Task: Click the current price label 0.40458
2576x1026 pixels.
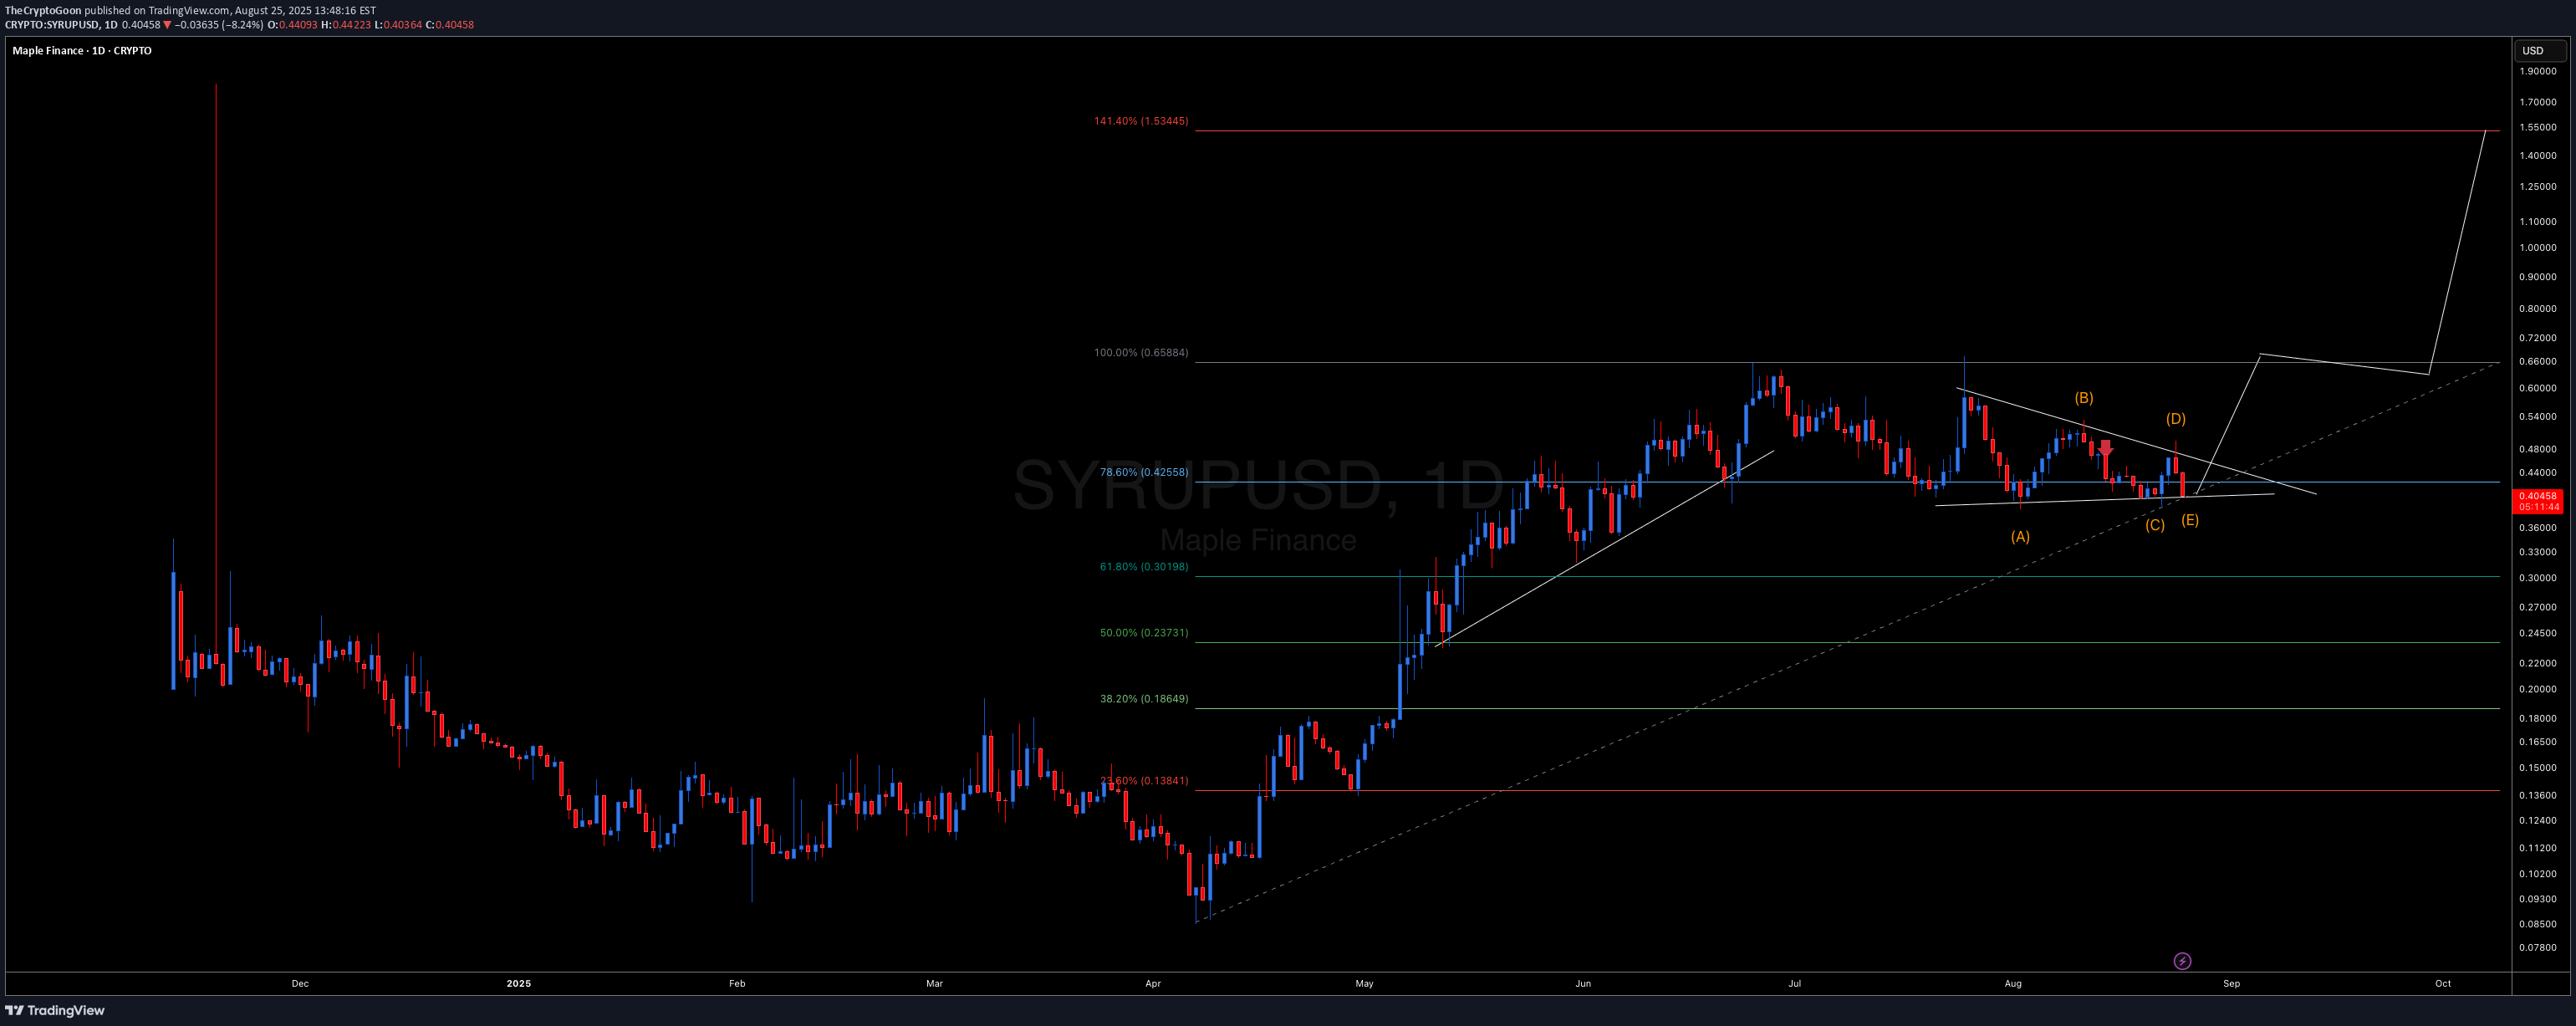Action: [2538, 496]
